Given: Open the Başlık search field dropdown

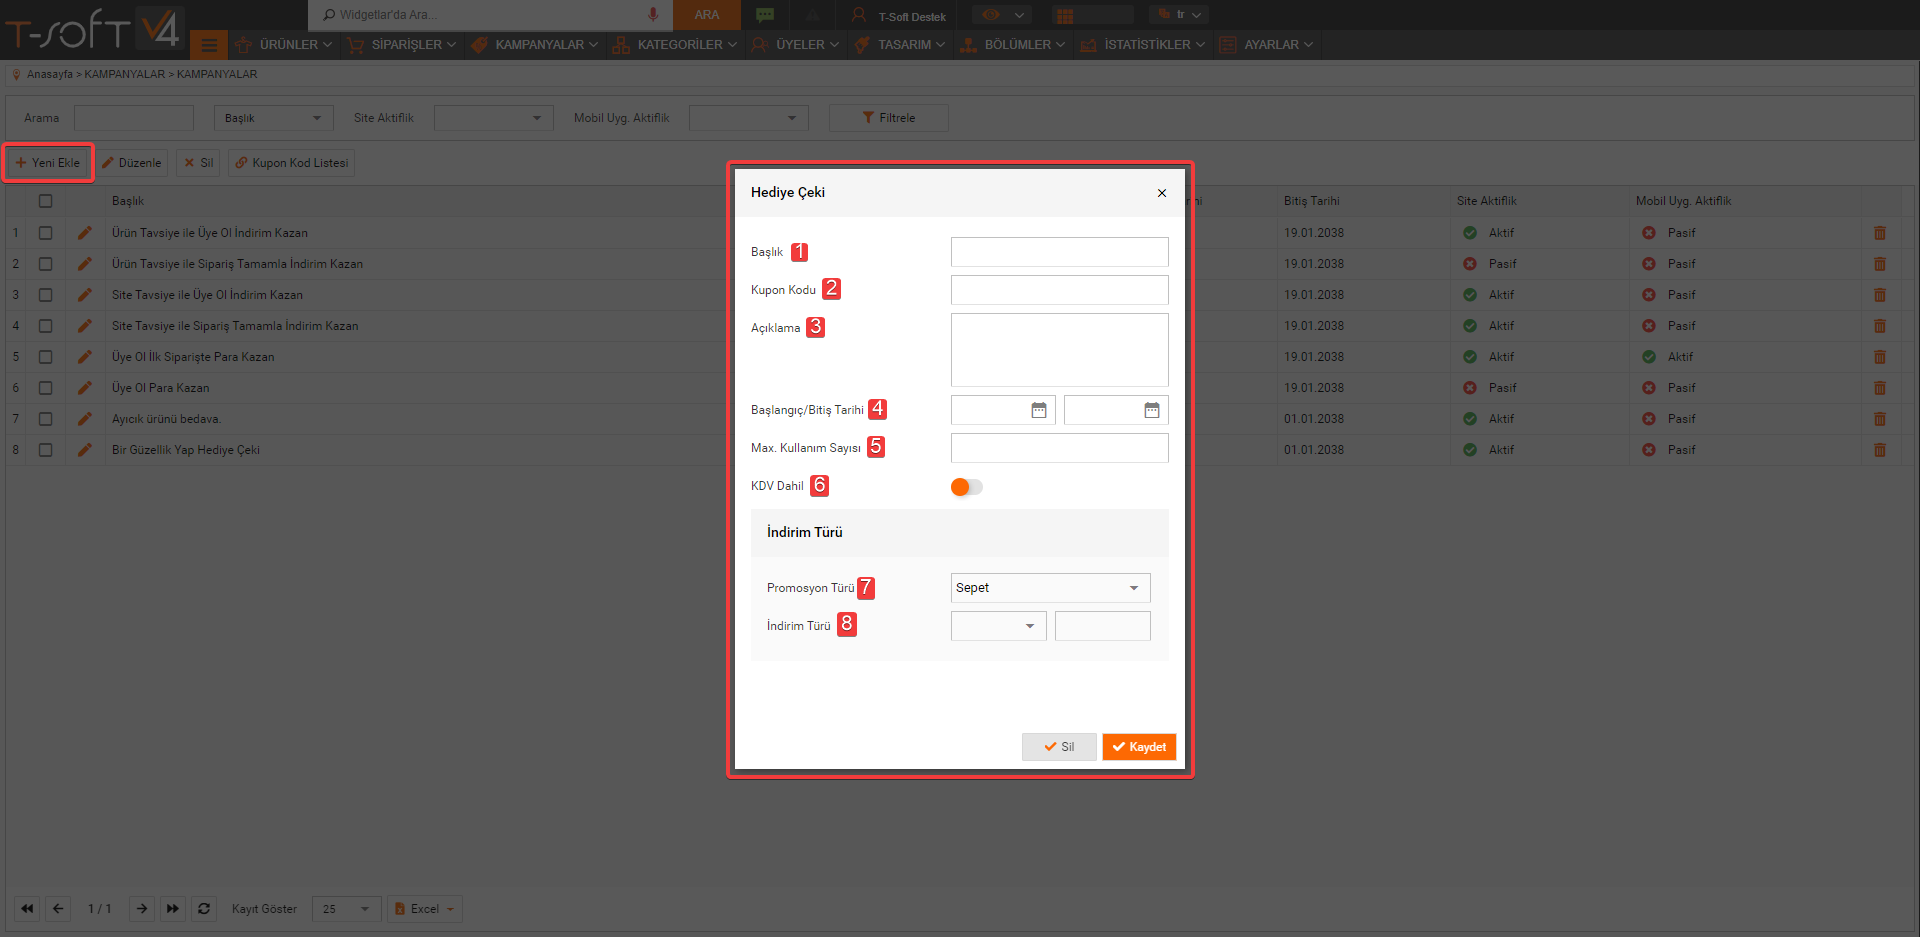Looking at the screenshot, I should click(273, 118).
